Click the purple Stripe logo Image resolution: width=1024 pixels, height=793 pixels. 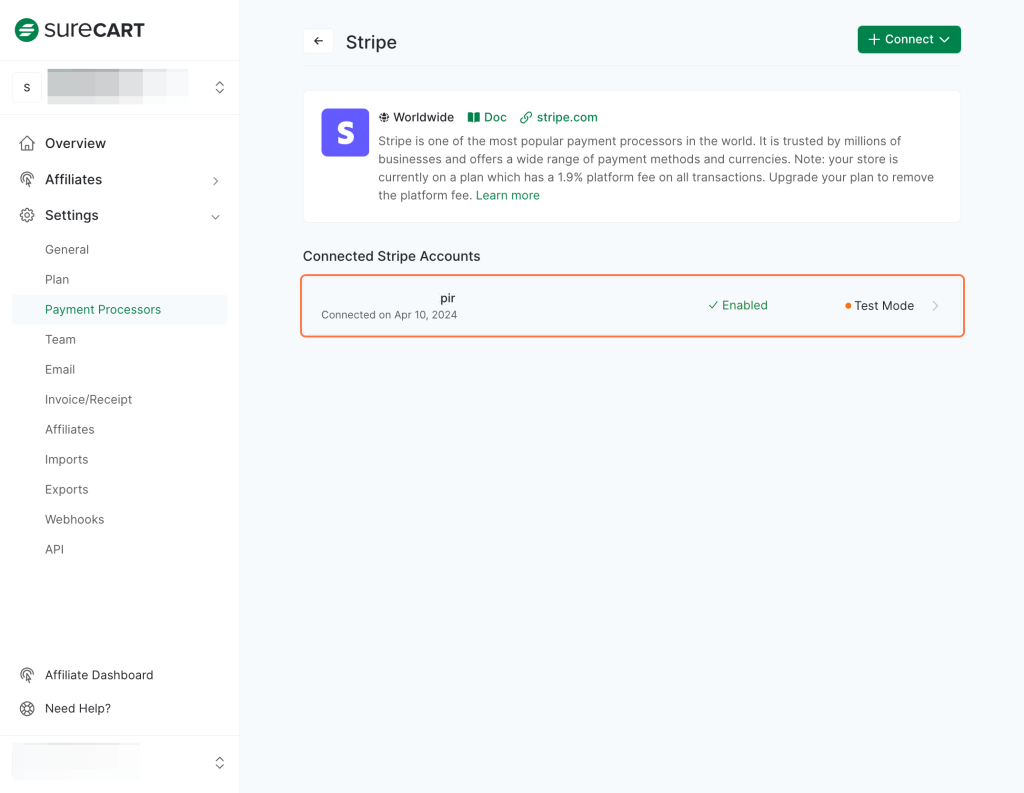click(345, 133)
